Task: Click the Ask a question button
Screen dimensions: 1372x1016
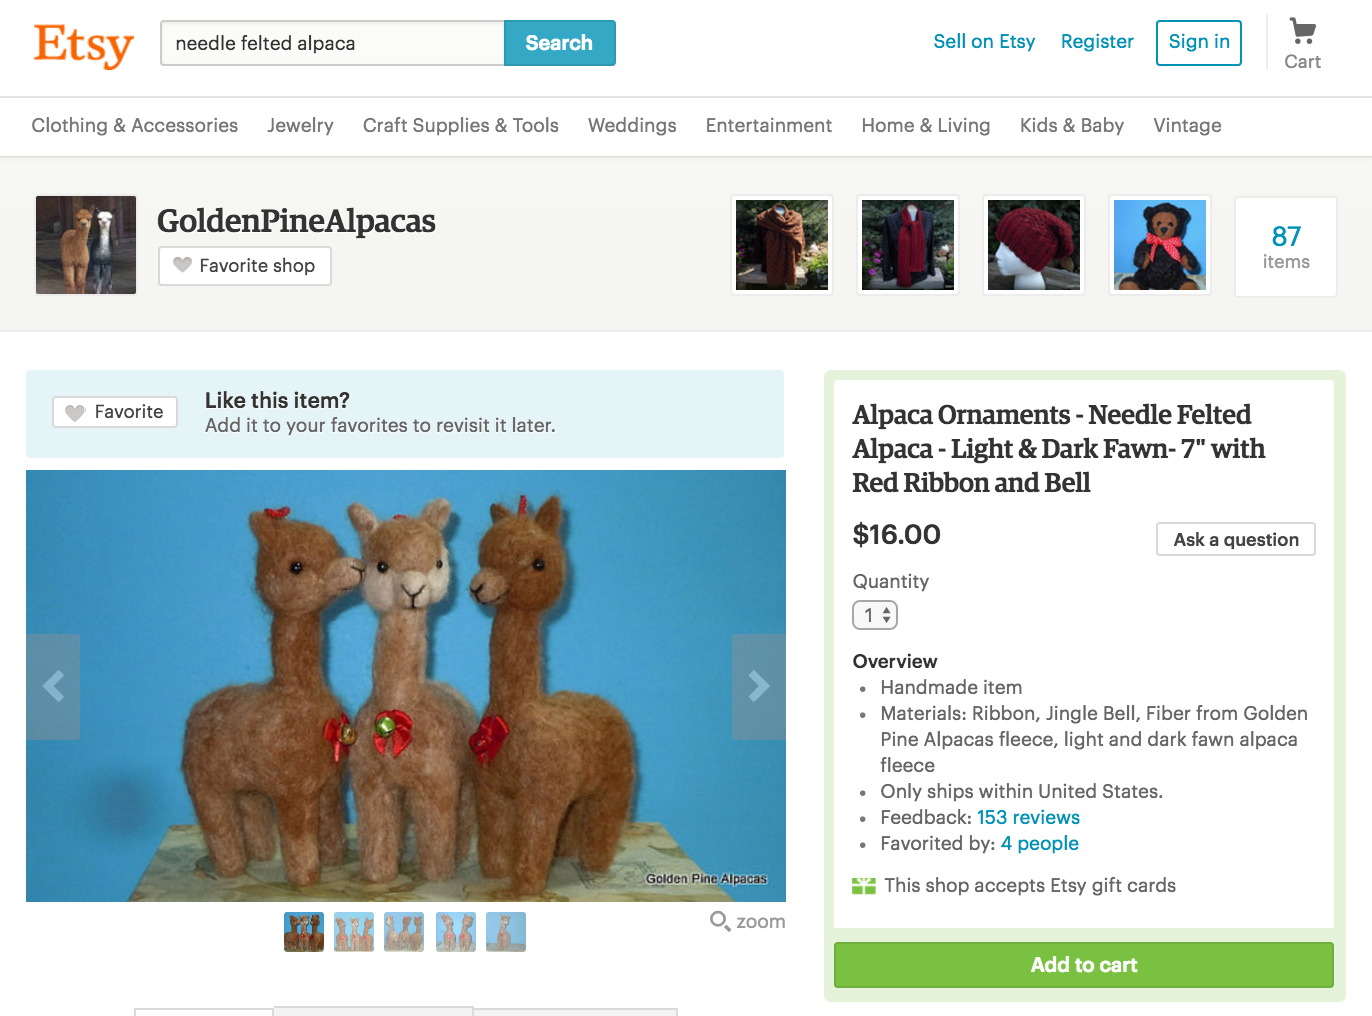Action: click(1236, 540)
